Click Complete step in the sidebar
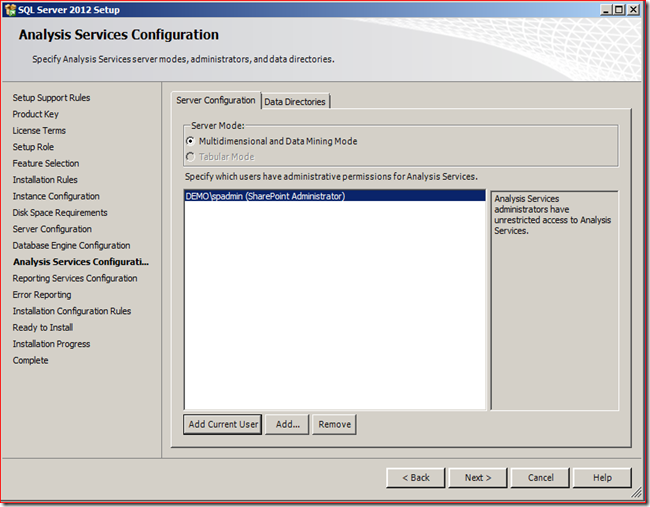This screenshot has height=507, width=650. (30, 361)
